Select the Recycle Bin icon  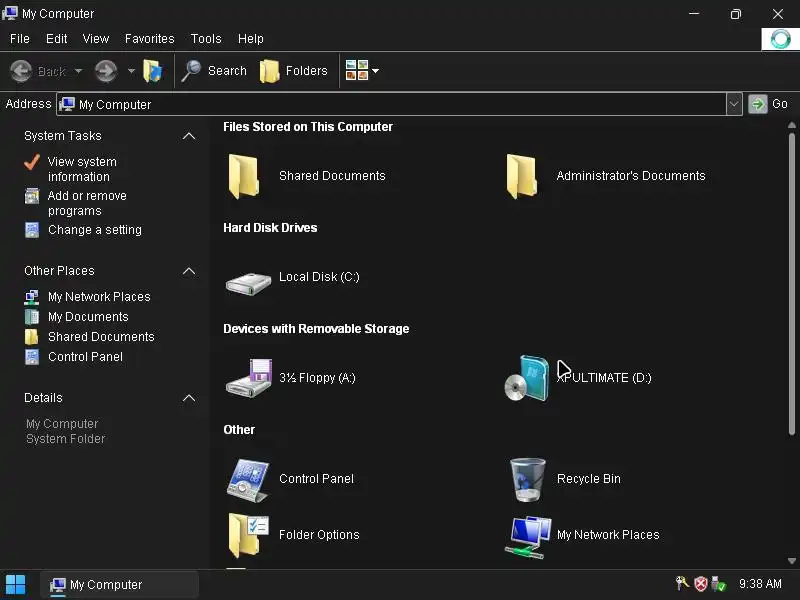coord(528,480)
